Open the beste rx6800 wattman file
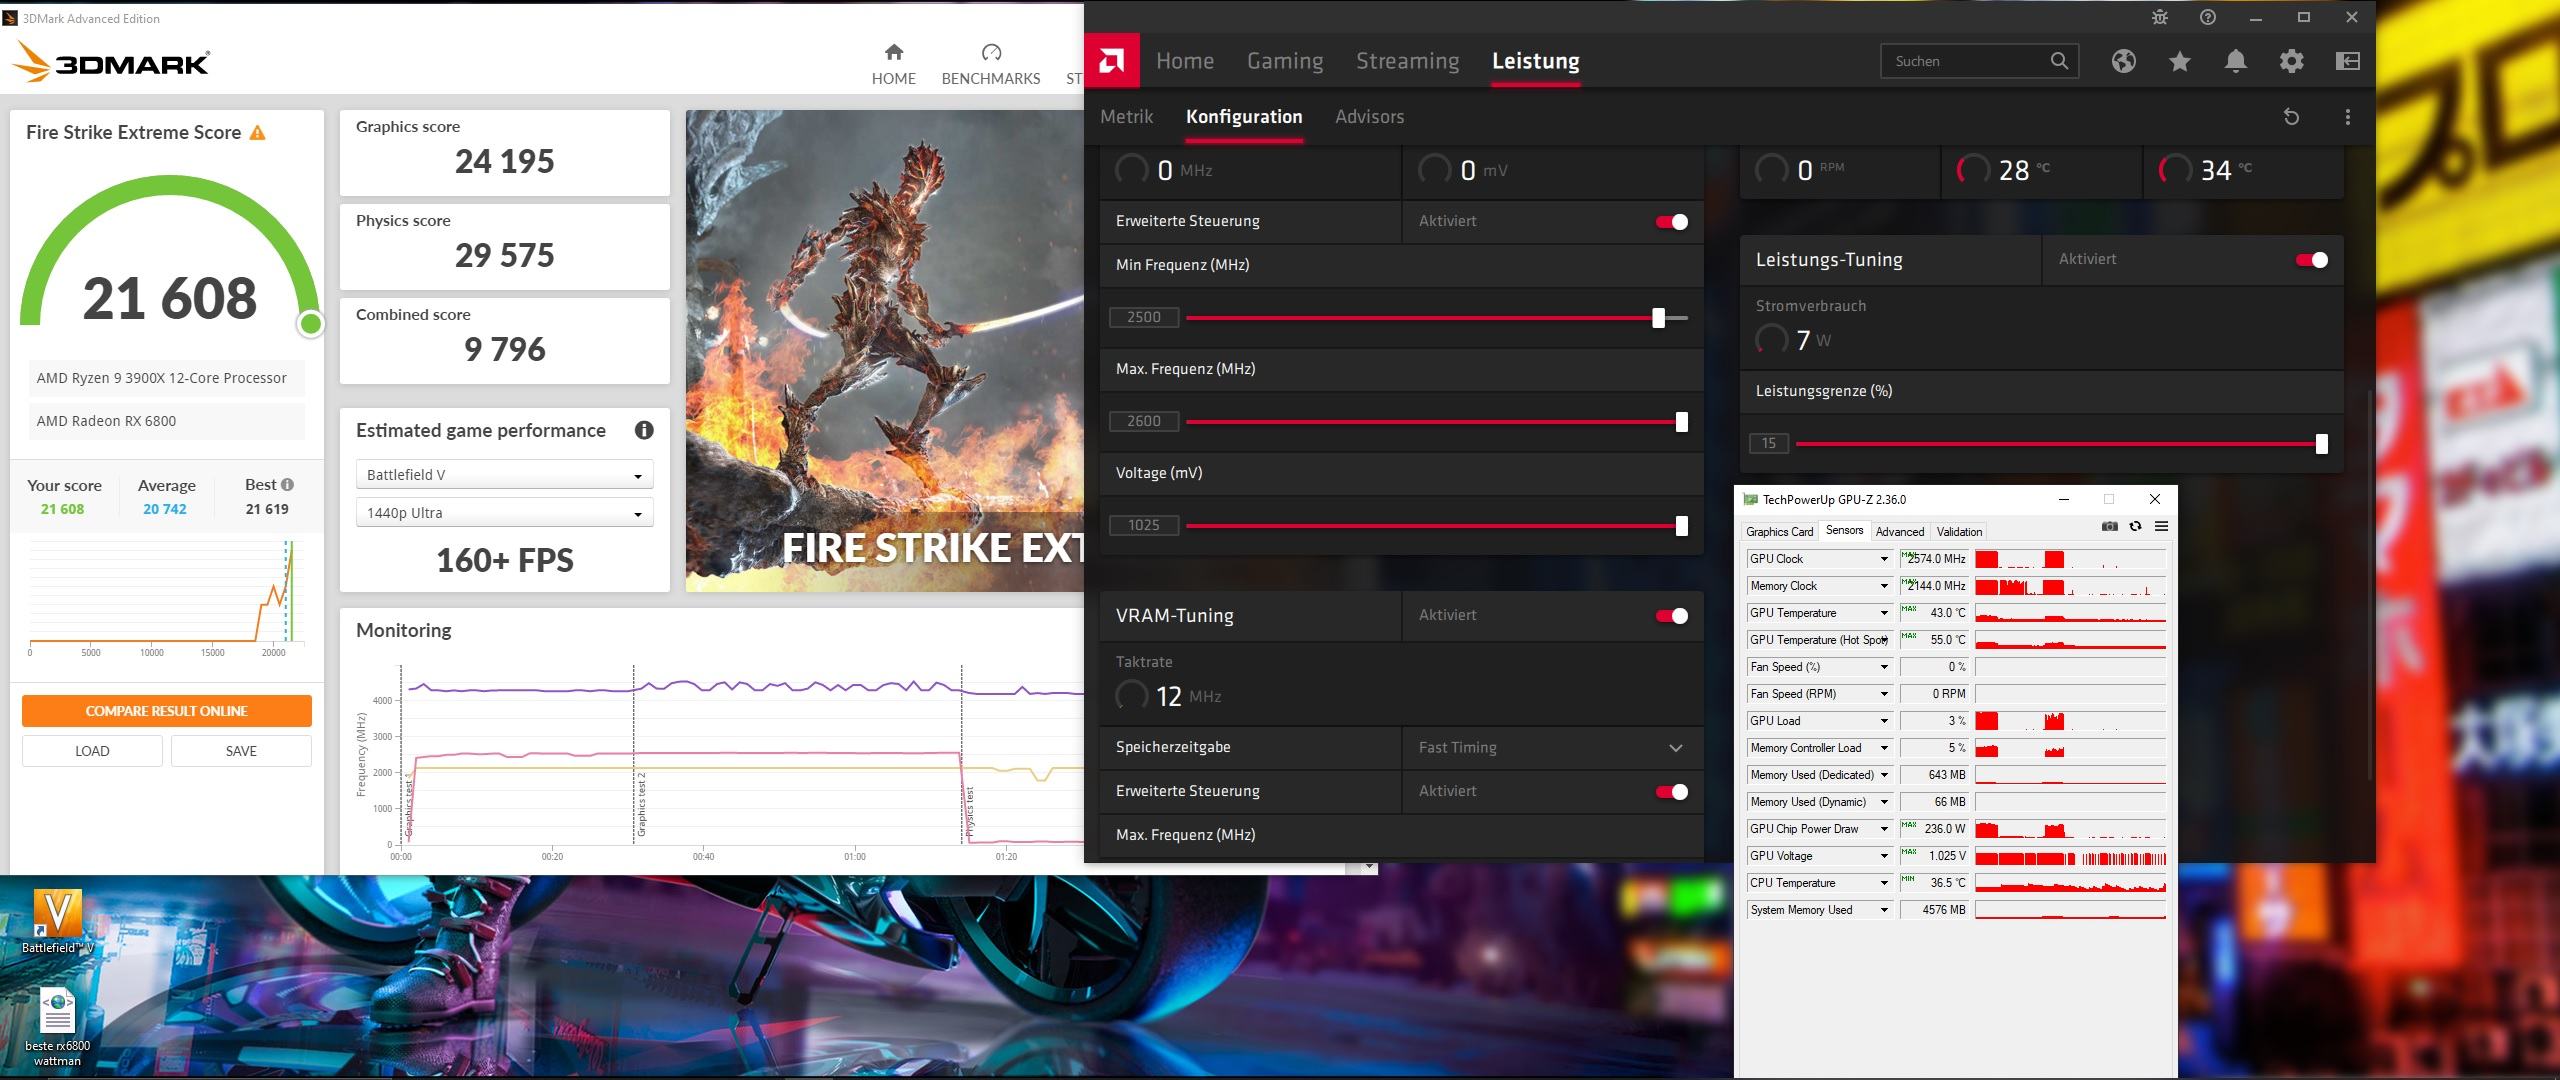2560x1080 pixels. click(57, 1027)
